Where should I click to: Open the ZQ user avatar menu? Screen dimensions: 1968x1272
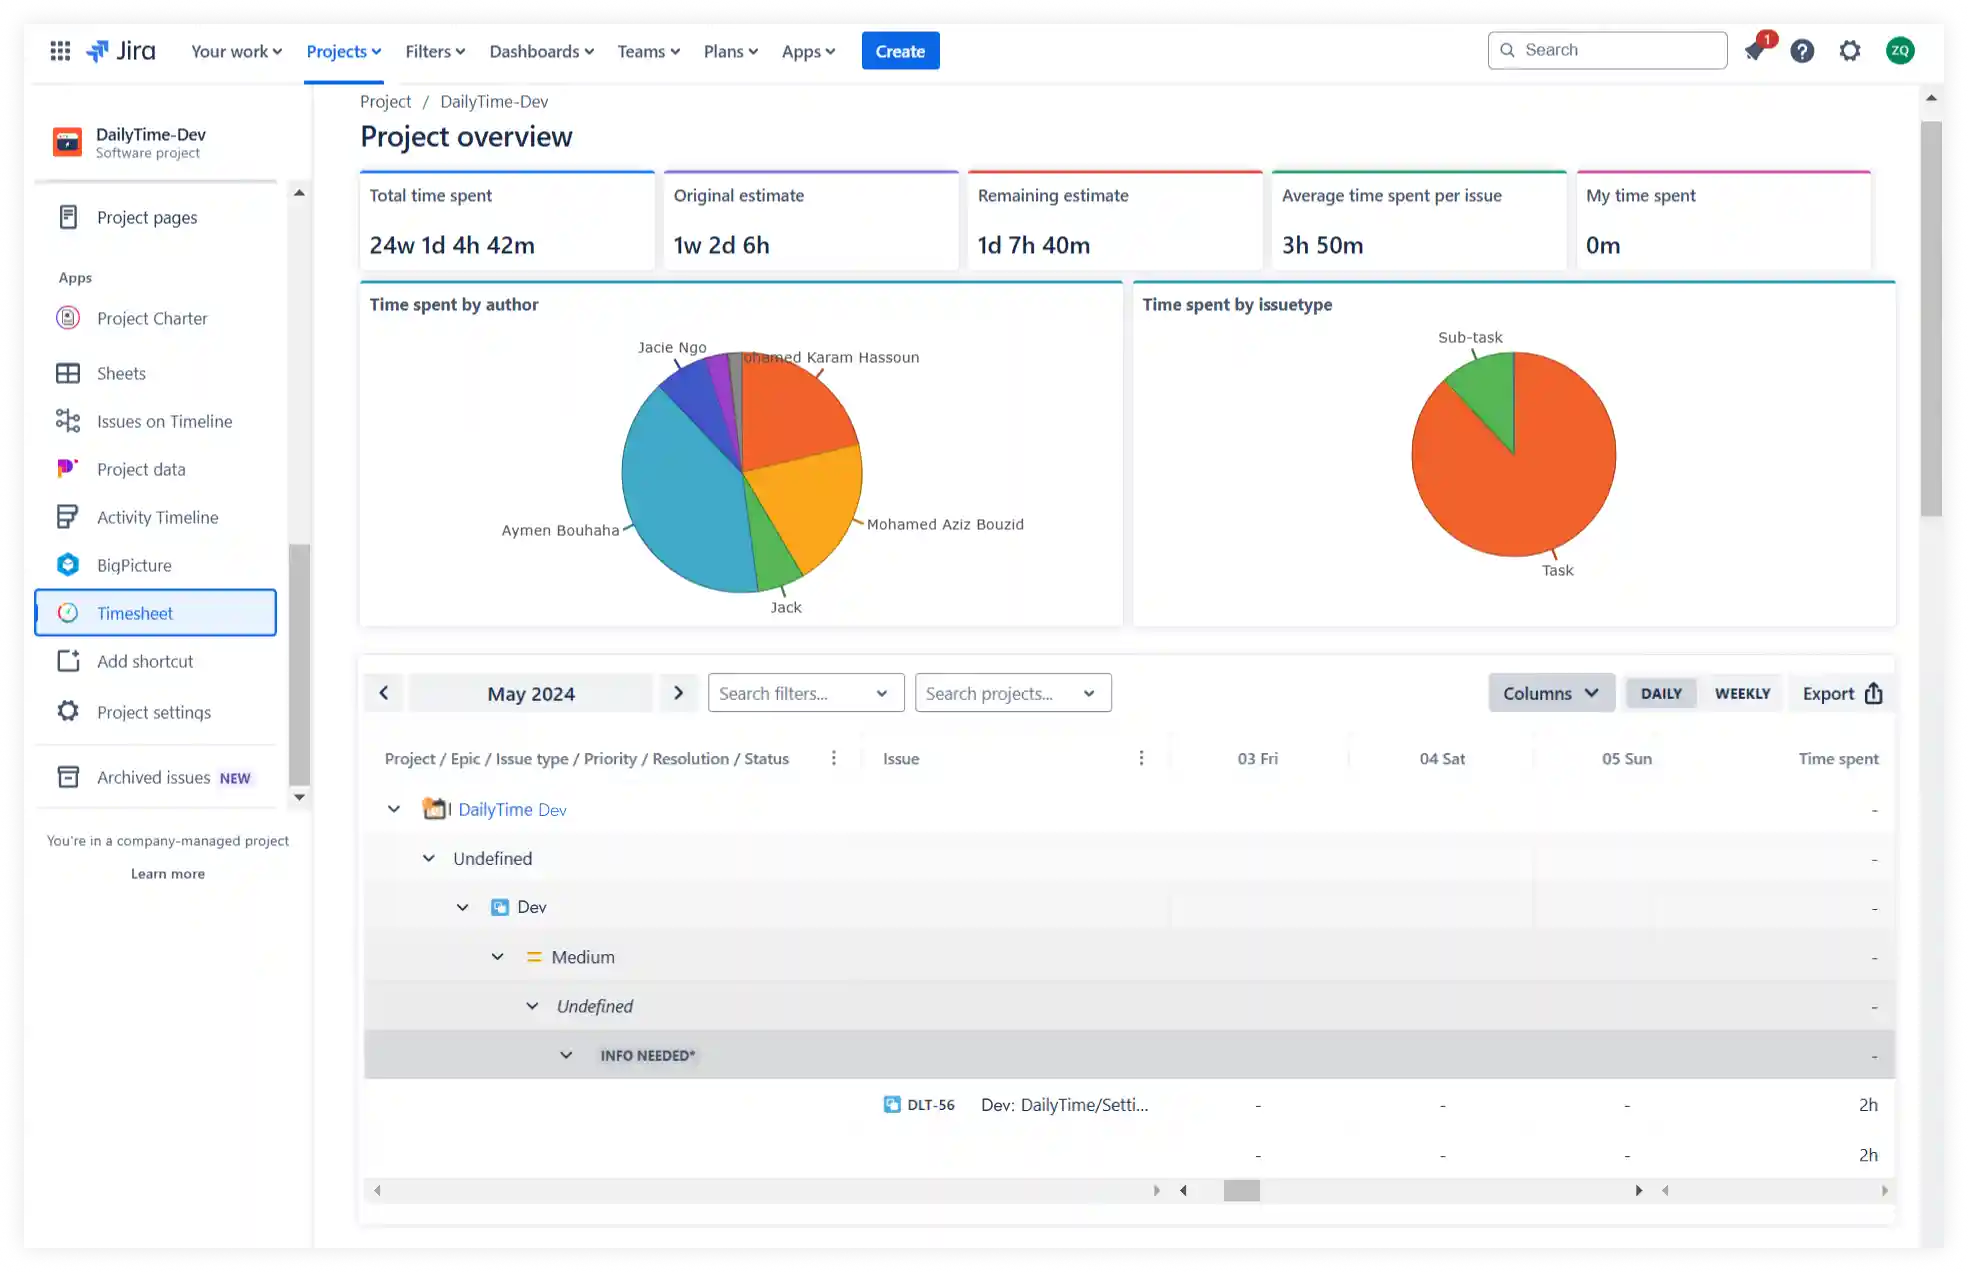point(1900,51)
